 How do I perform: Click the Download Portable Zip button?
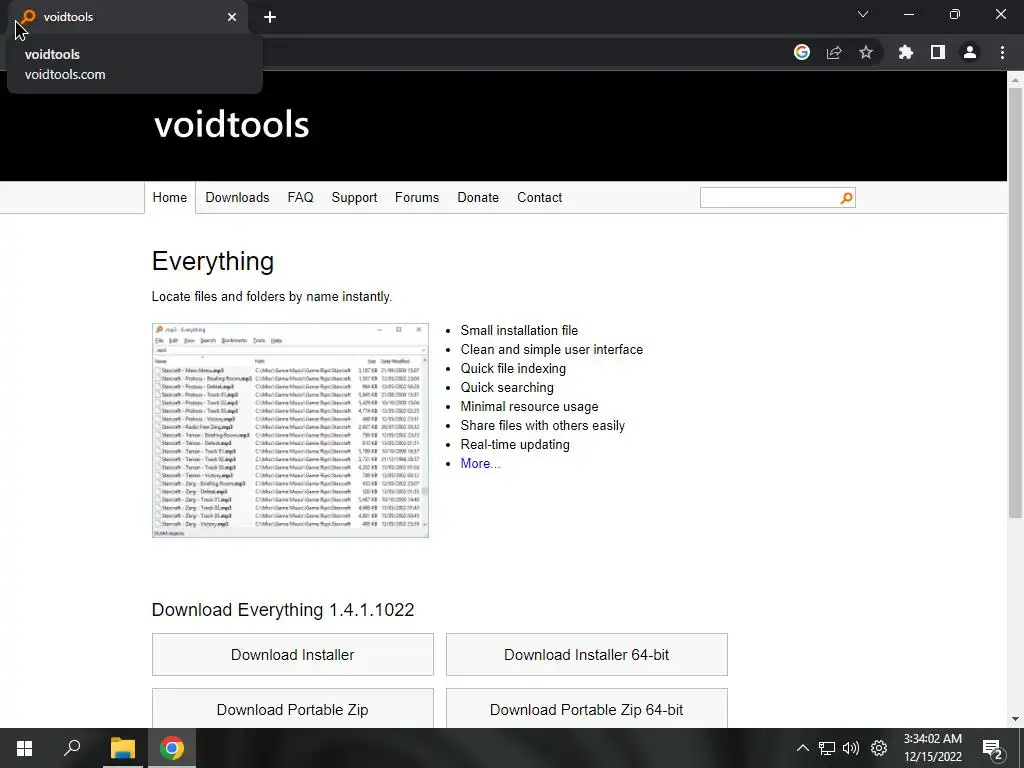coord(293,709)
